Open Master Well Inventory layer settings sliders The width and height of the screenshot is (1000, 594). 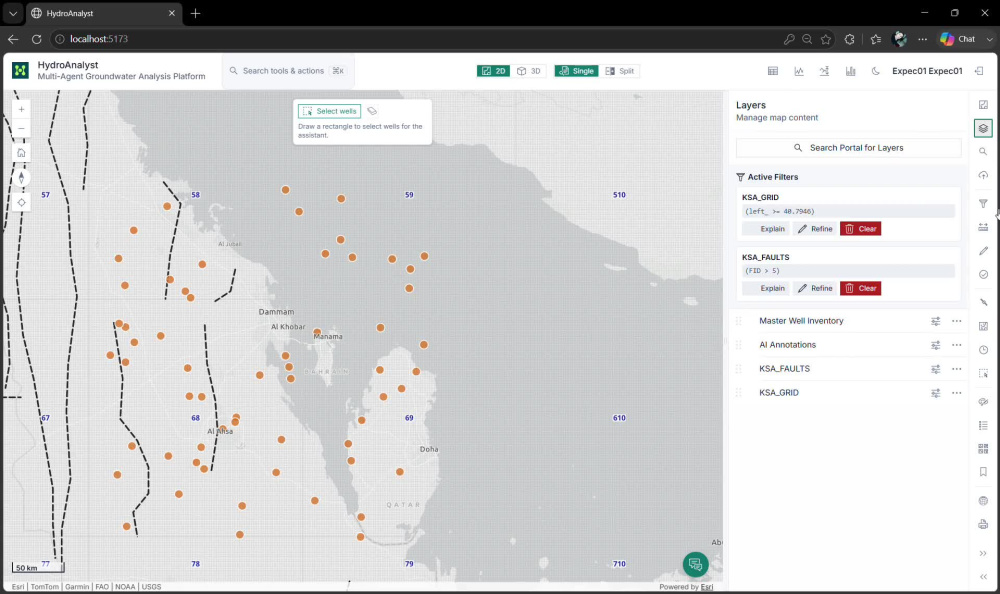coord(935,321)
